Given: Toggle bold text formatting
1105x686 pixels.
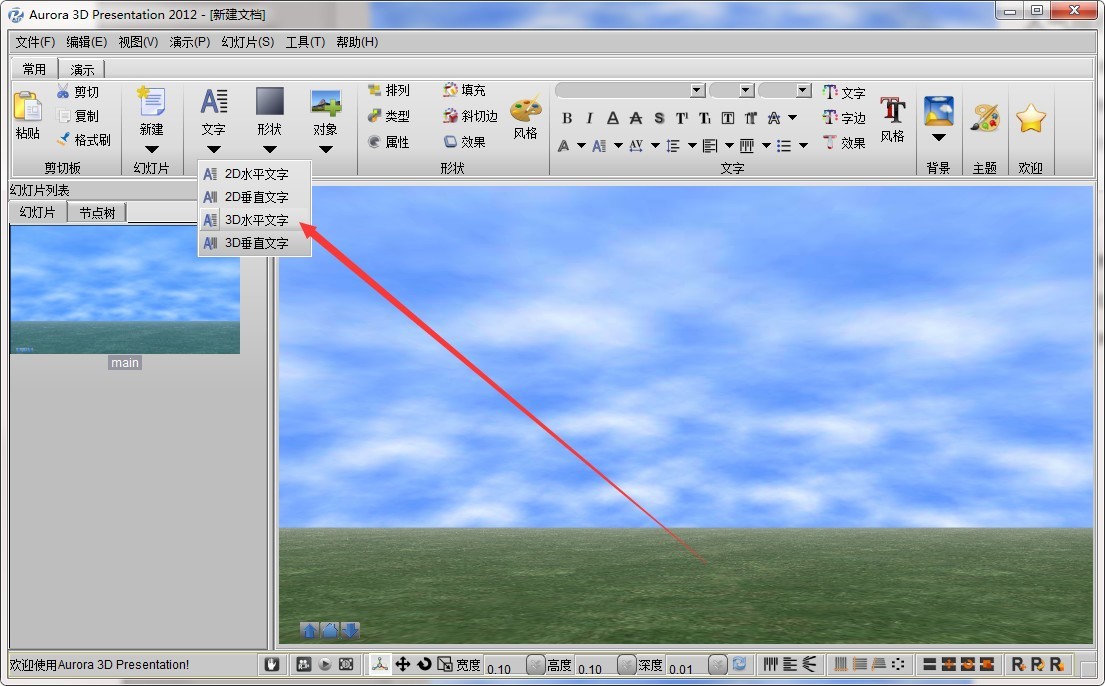Looking at the screenshot, I should (x=567, y=117).
